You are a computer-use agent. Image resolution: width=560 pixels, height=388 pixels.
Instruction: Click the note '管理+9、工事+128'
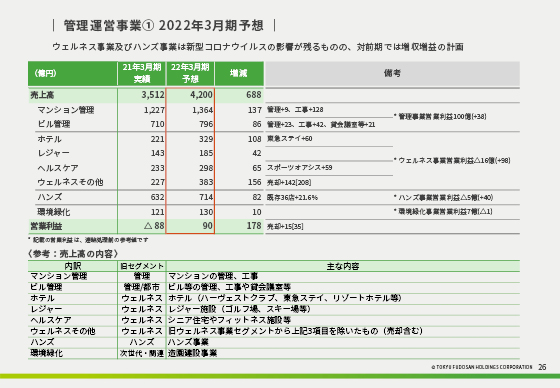[x=295, y=110]
